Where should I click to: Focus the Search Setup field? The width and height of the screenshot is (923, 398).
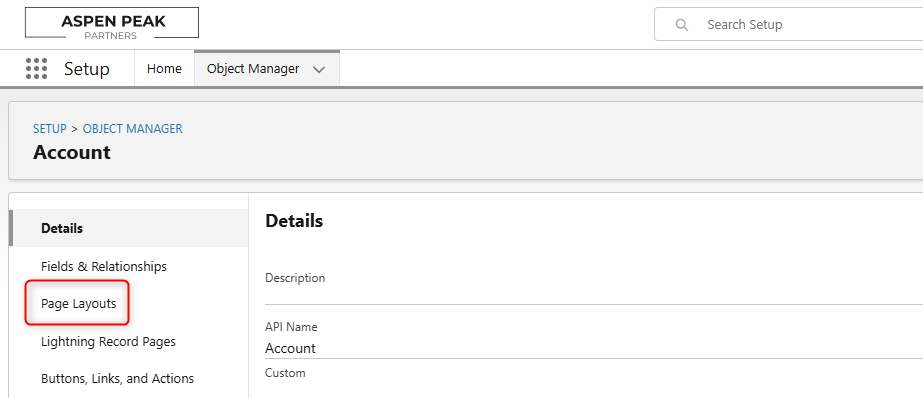click(x=789, y=25)
